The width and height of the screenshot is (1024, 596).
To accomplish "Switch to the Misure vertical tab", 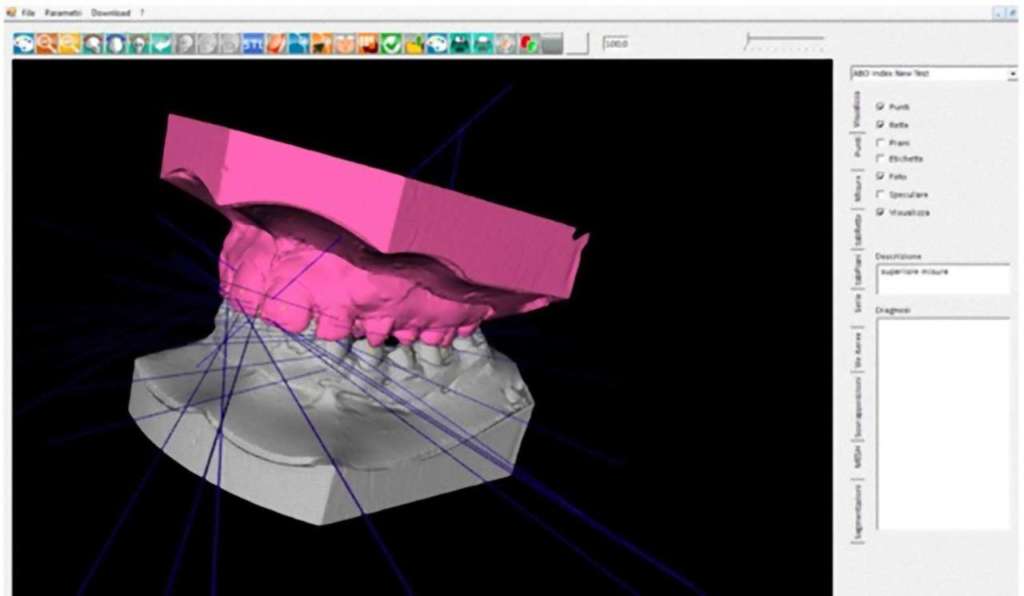I will click(x=858, y=188).
